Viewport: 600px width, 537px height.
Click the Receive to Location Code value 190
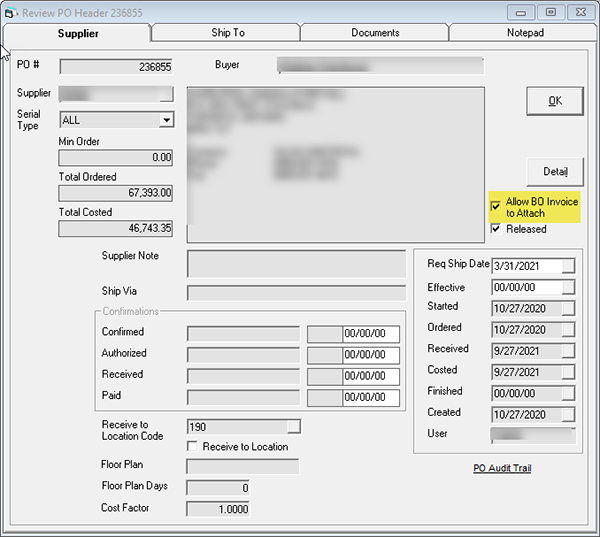tap(237, 426)
